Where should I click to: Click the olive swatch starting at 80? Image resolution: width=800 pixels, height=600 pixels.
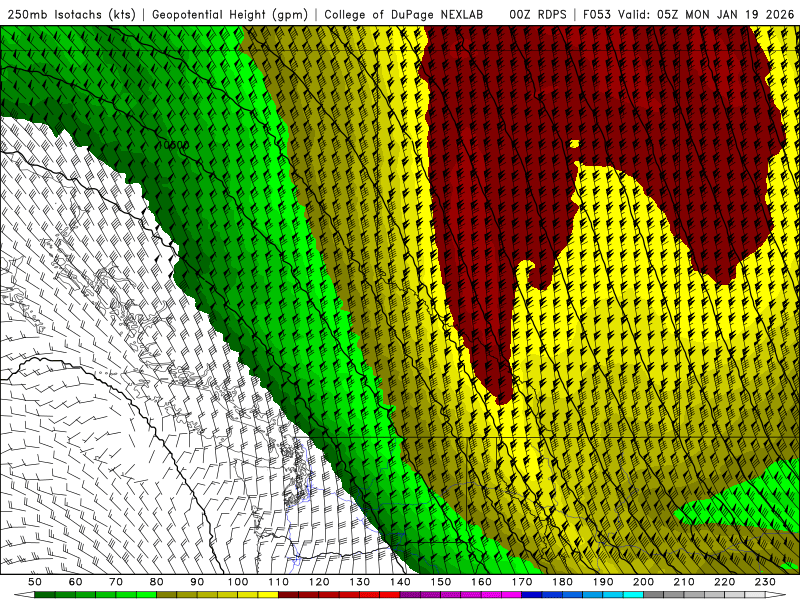(166, 595)
